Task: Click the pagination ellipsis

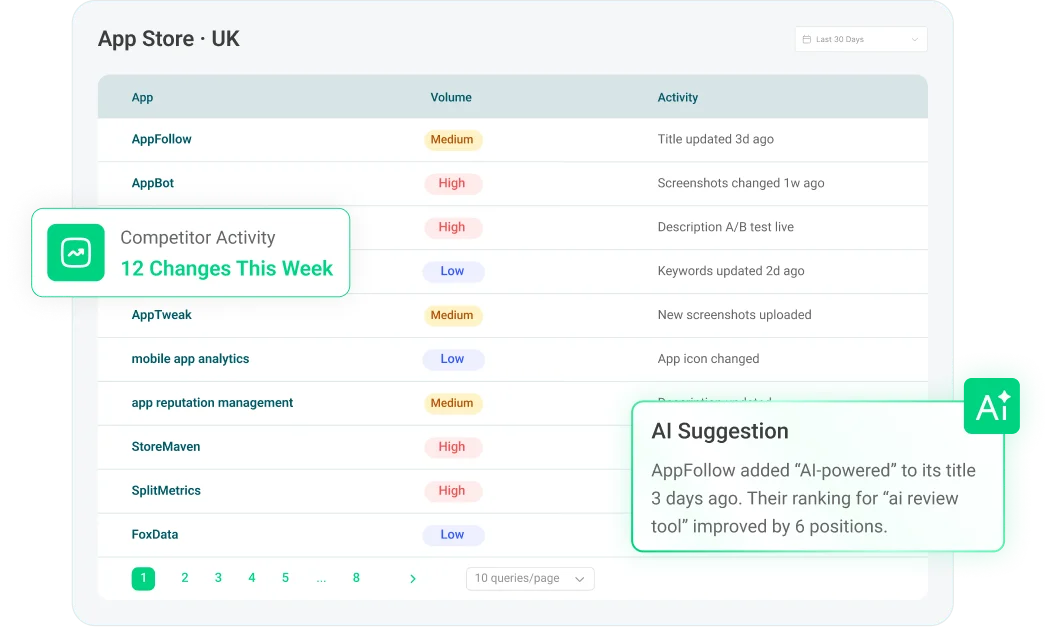Action: 321,579
